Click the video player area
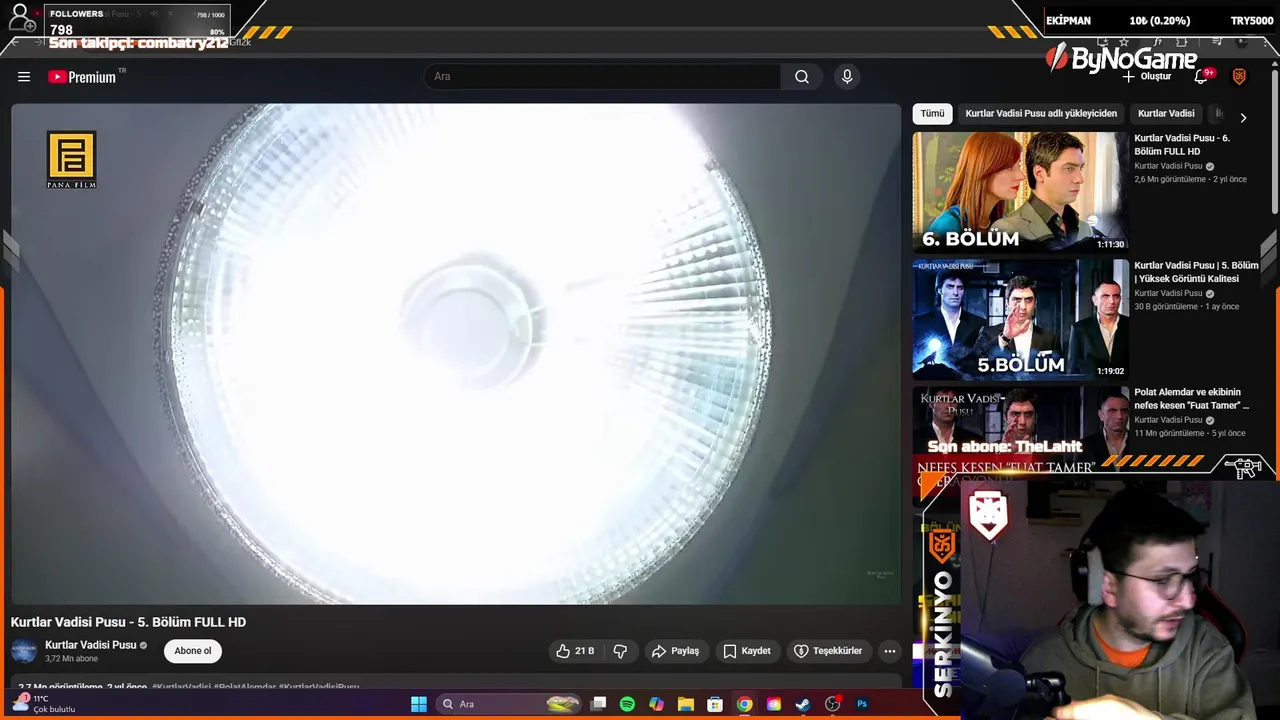The width and height of the screenshot is (1280, 720). [456, 354]
